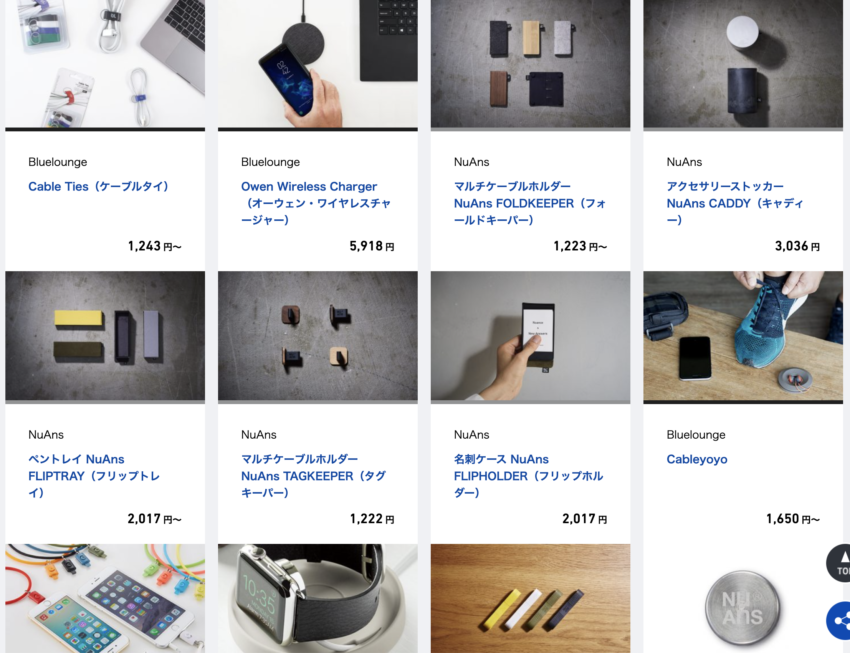Click the back-to-top arrow icon

click(x=839, y=563)
